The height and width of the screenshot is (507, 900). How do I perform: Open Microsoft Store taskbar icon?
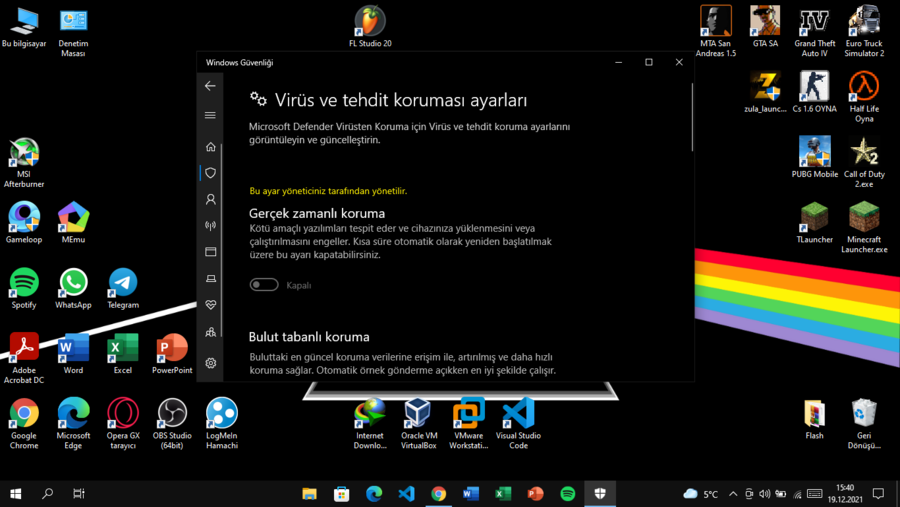pos(342,494)
